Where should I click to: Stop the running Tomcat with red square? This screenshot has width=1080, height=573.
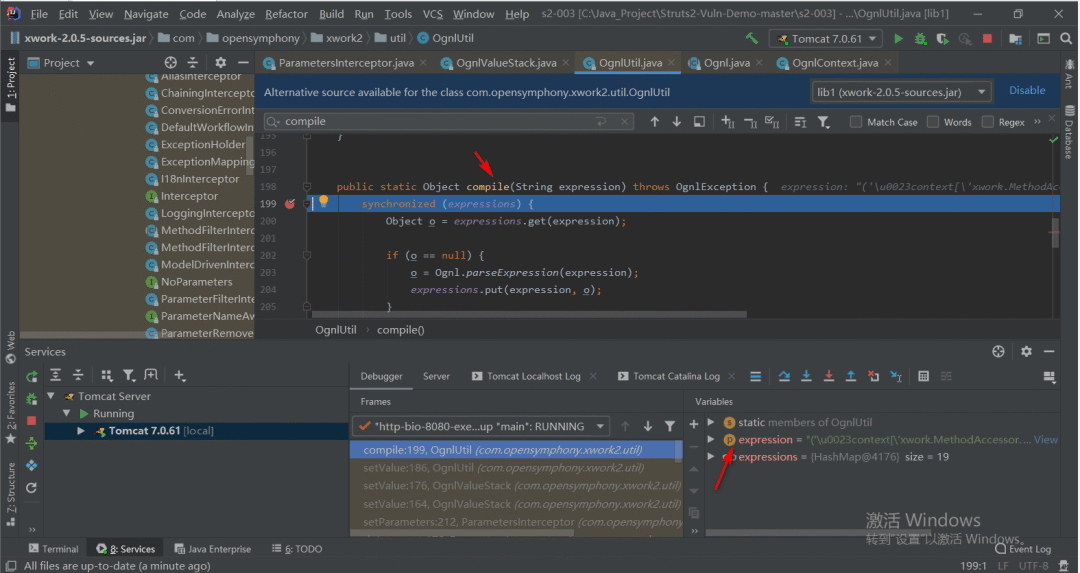point(987,39)
